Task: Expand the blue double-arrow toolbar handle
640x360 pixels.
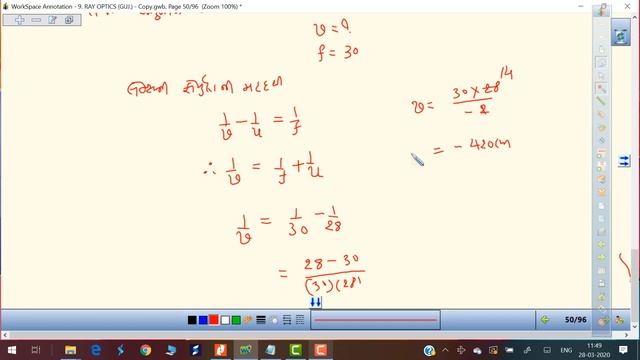Action: (316, 302)
